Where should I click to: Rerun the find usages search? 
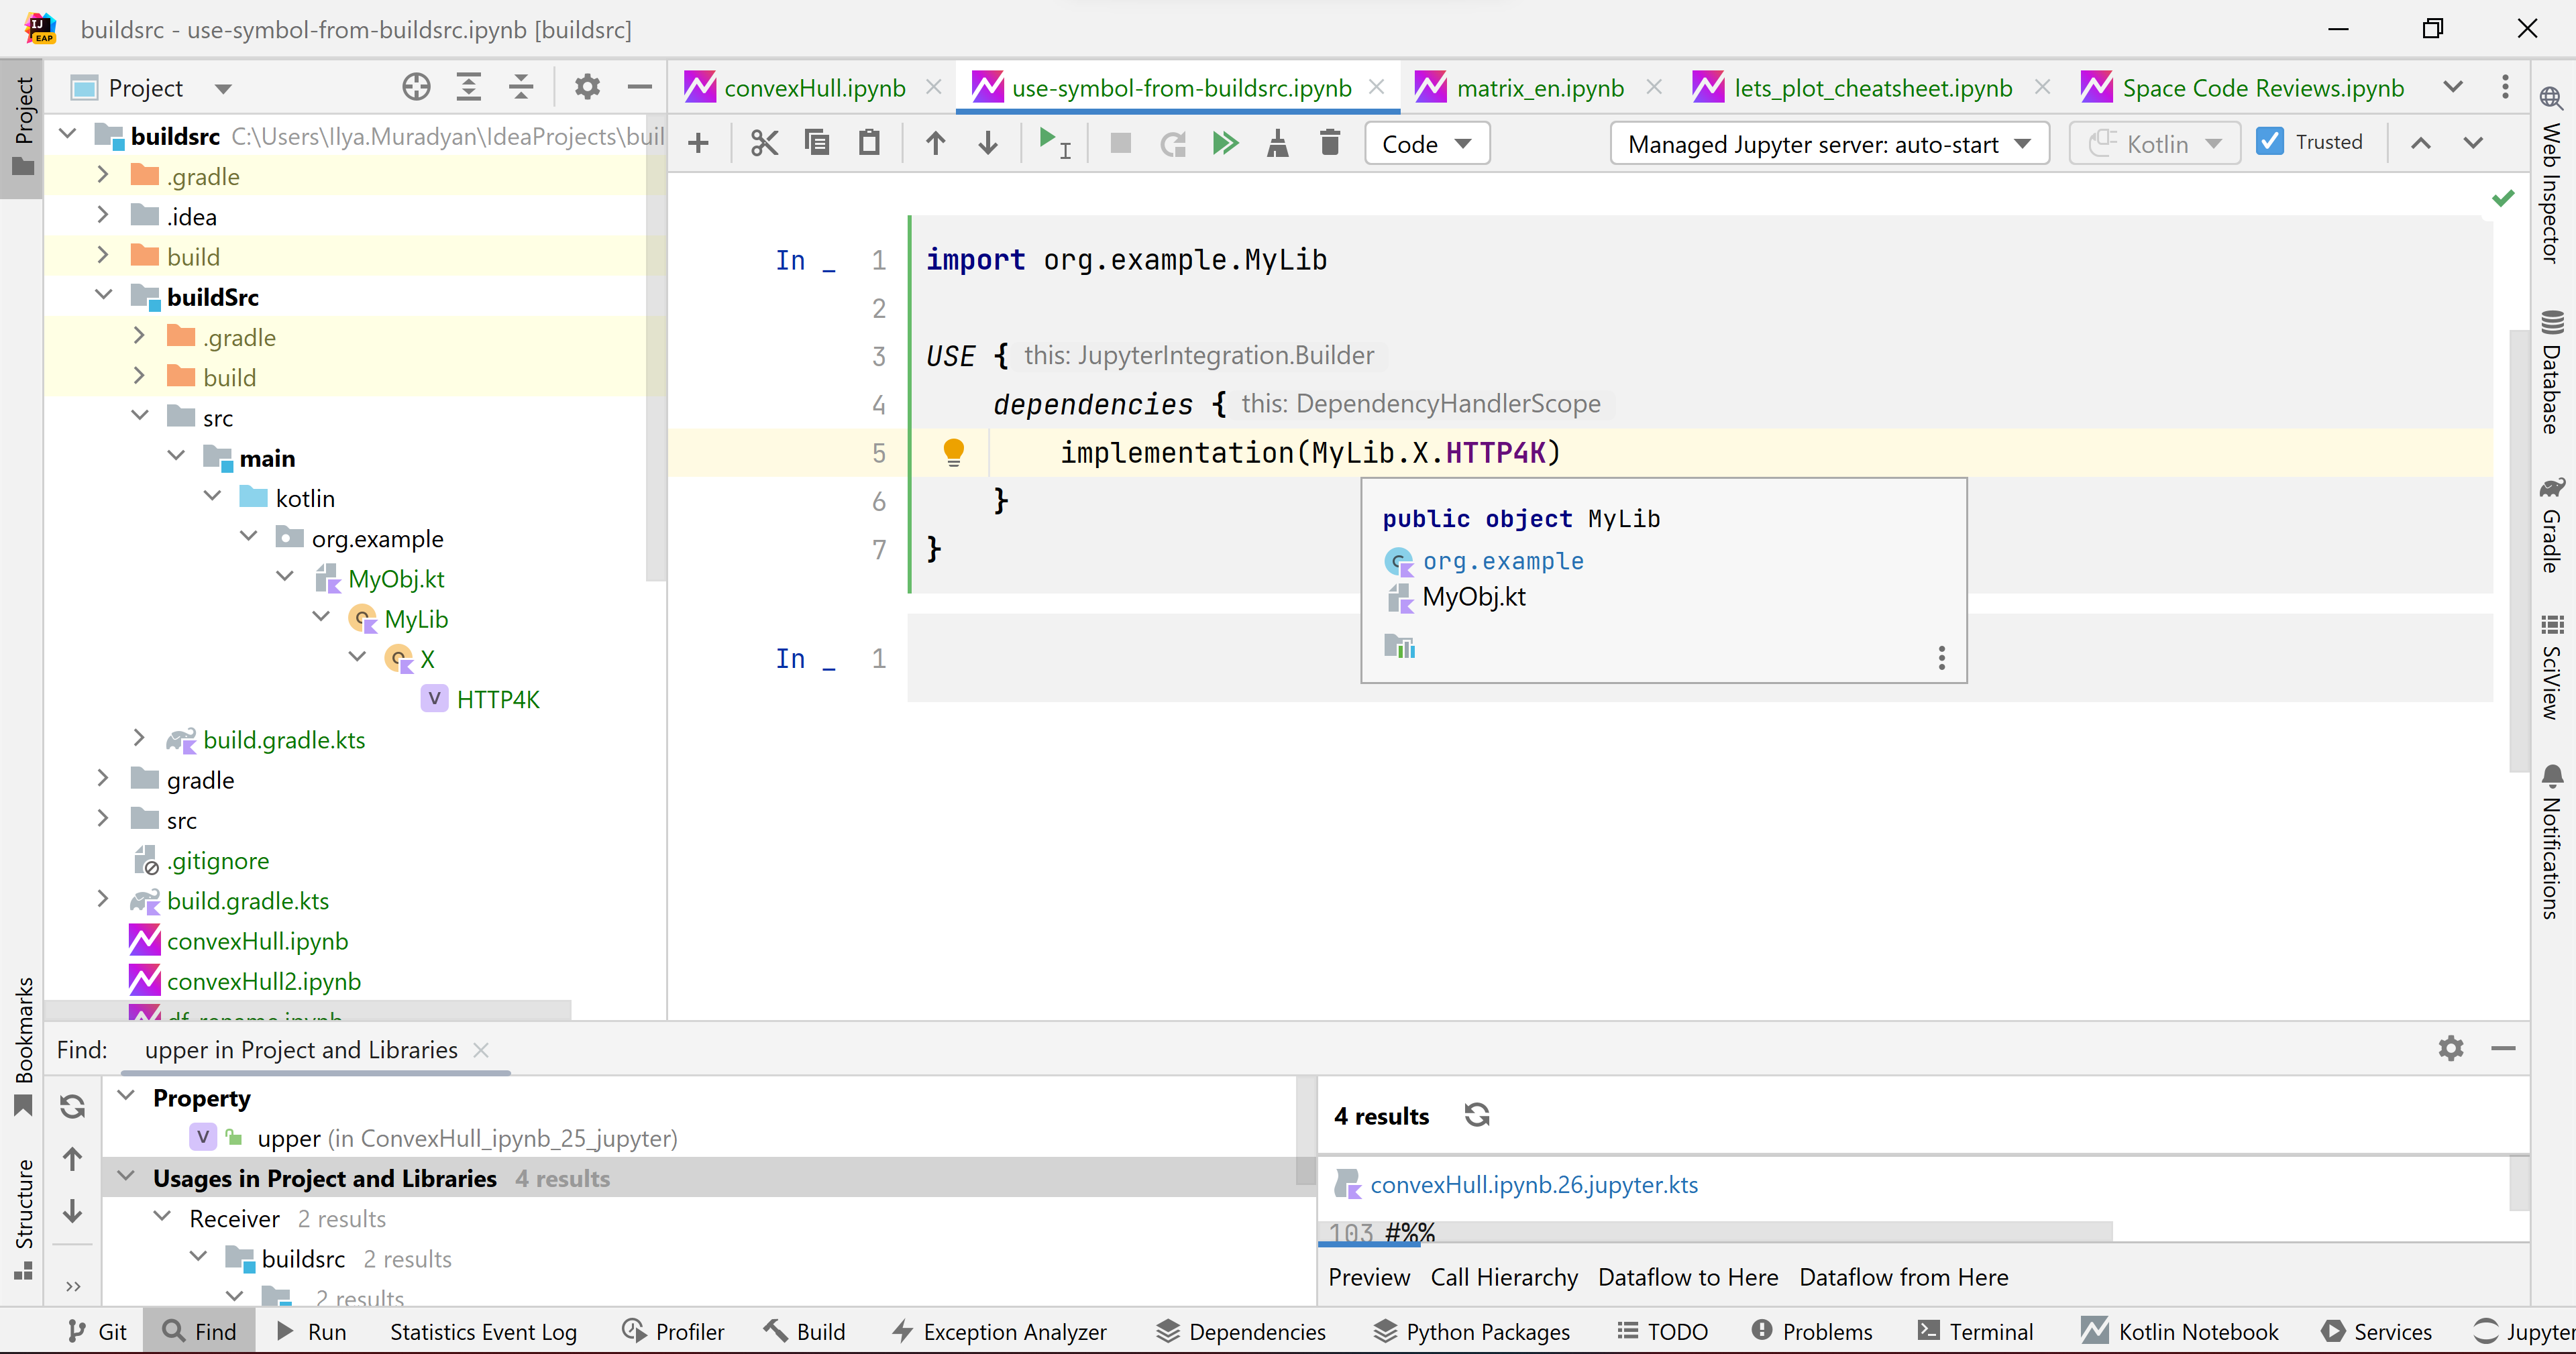coord(72,1106)
